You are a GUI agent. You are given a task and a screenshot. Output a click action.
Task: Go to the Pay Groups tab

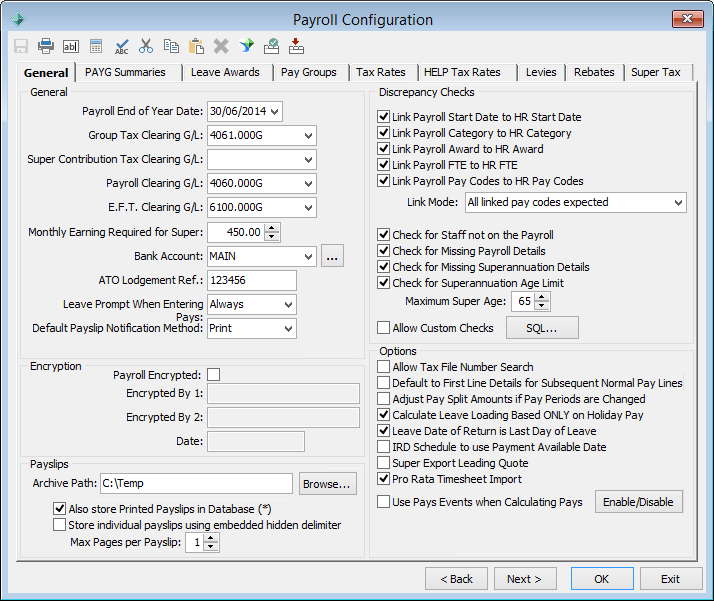click(x=309, y=72)
